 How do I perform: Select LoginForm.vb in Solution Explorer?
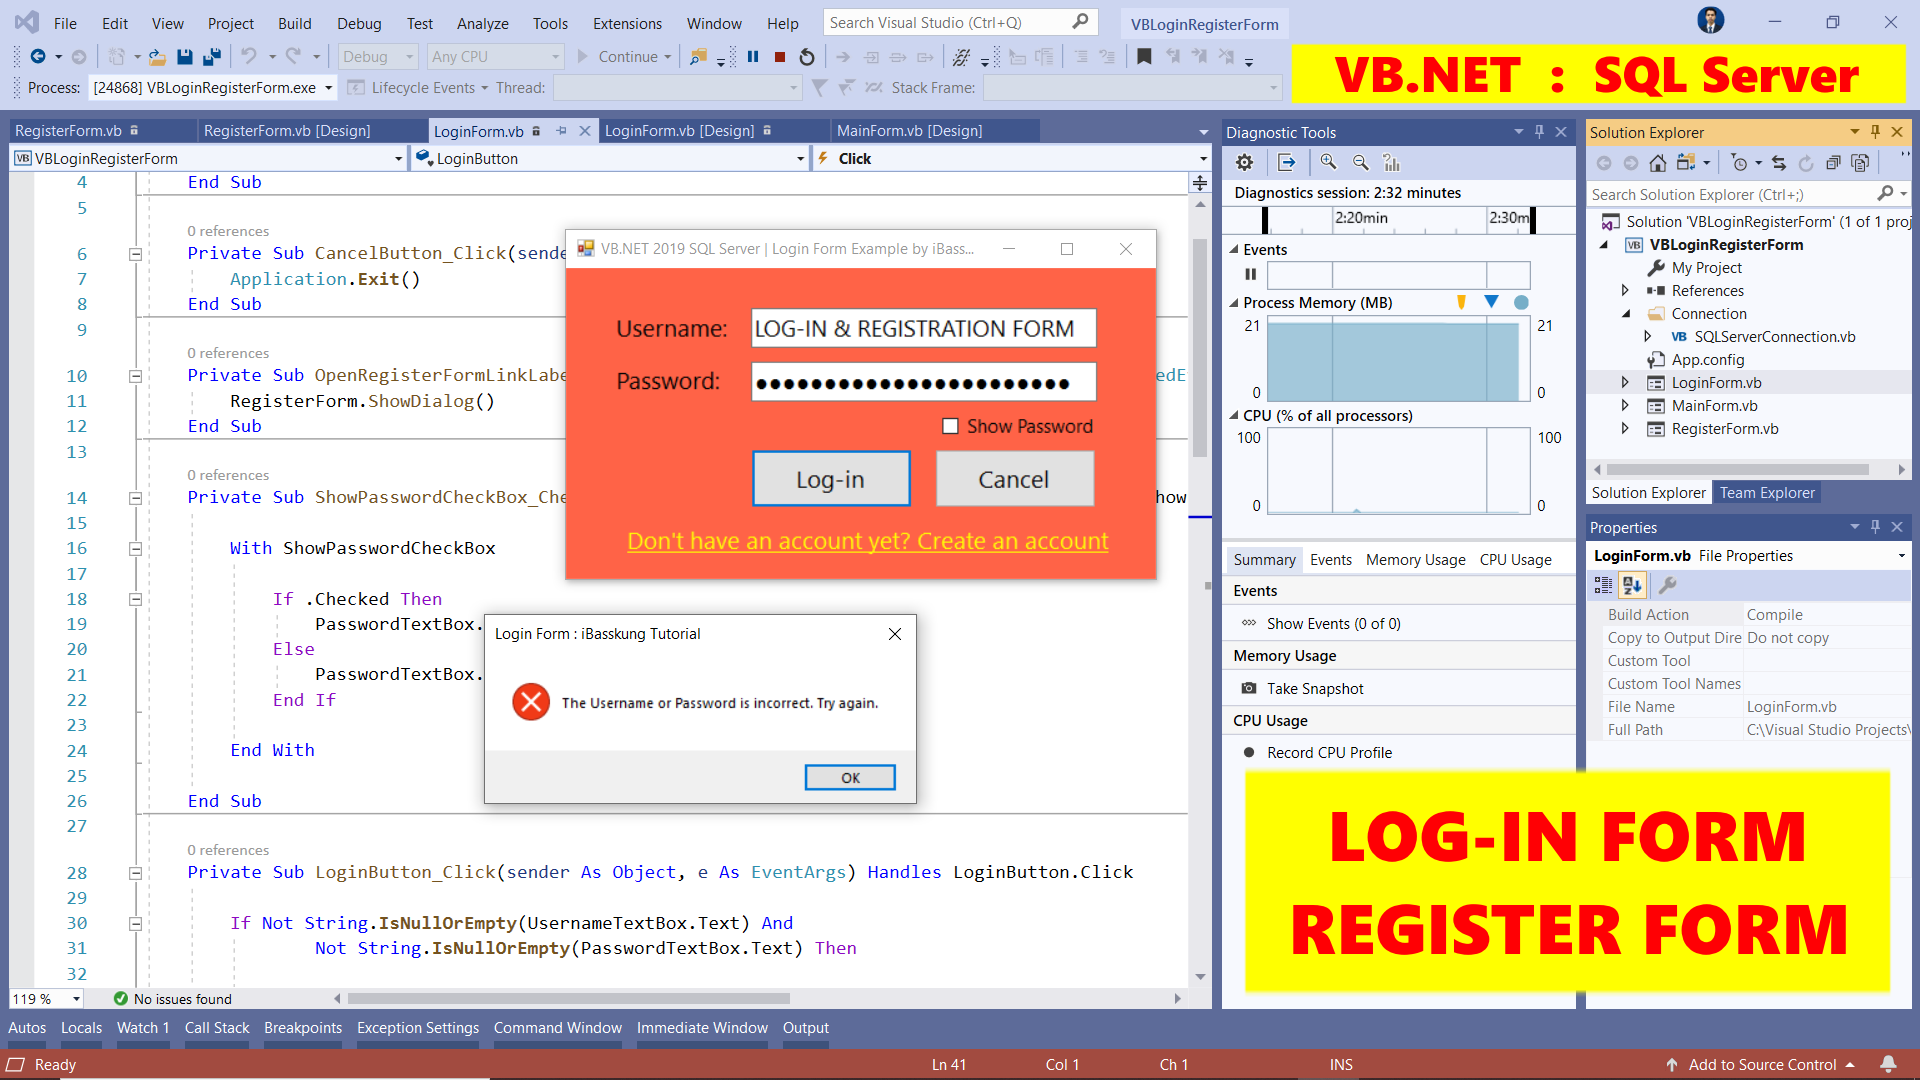(x=1716, y=383)
